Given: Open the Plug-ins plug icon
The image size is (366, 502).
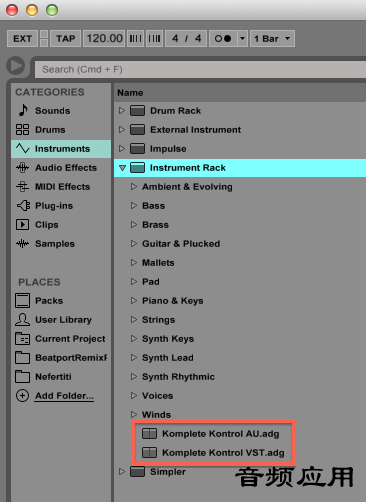Looking at the screenshot, I should point(23,205).
